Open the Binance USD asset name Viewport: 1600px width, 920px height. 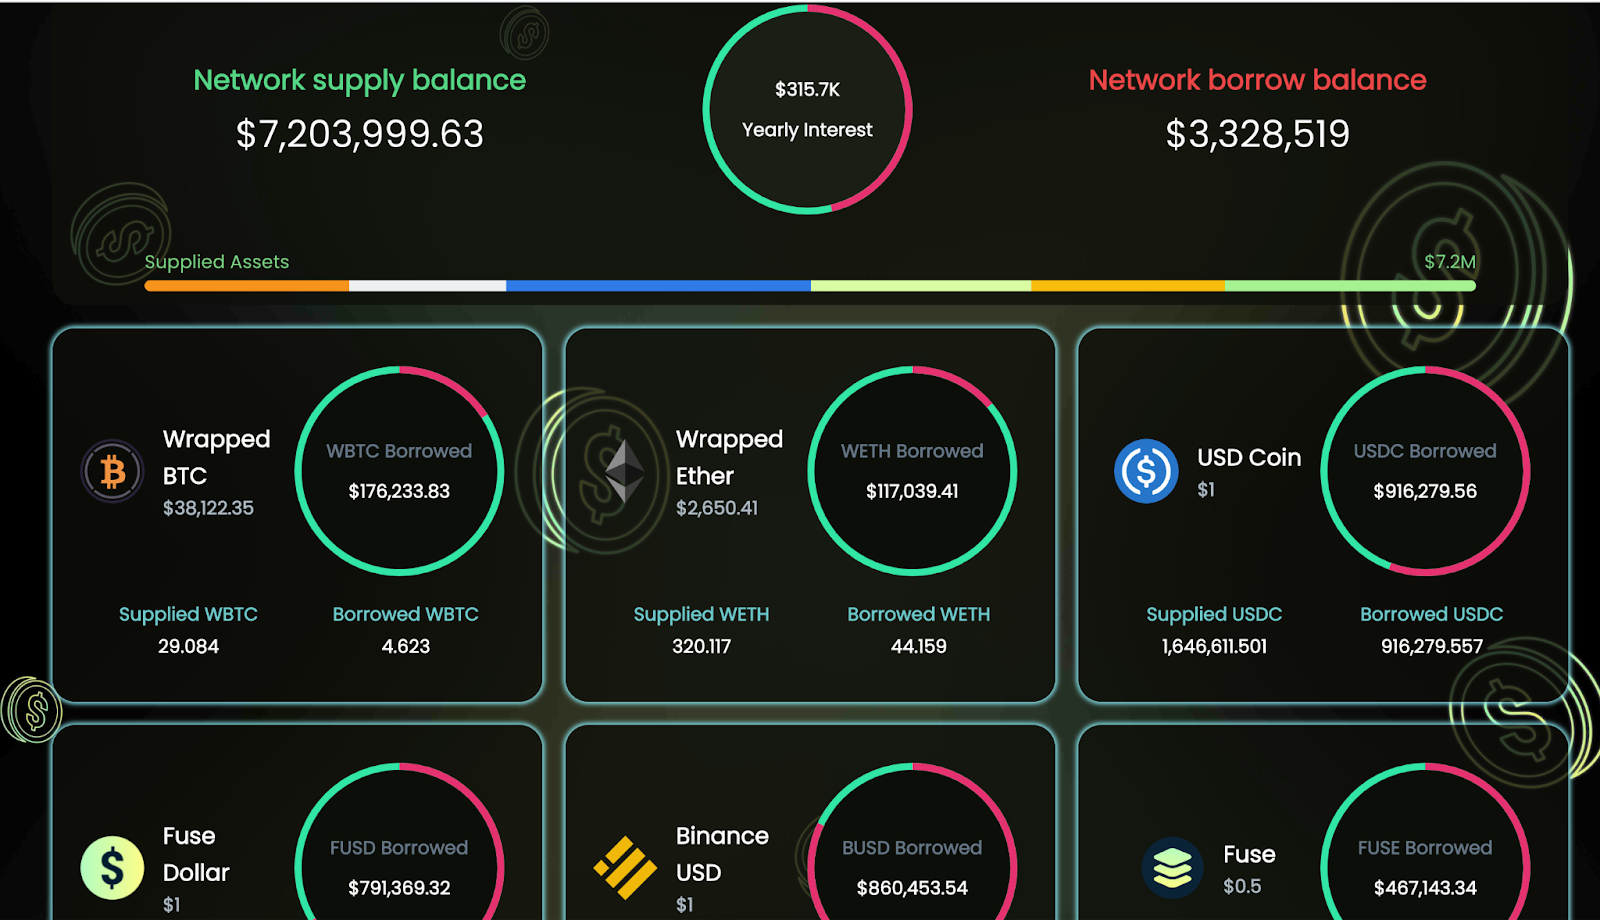coord(723,854)
